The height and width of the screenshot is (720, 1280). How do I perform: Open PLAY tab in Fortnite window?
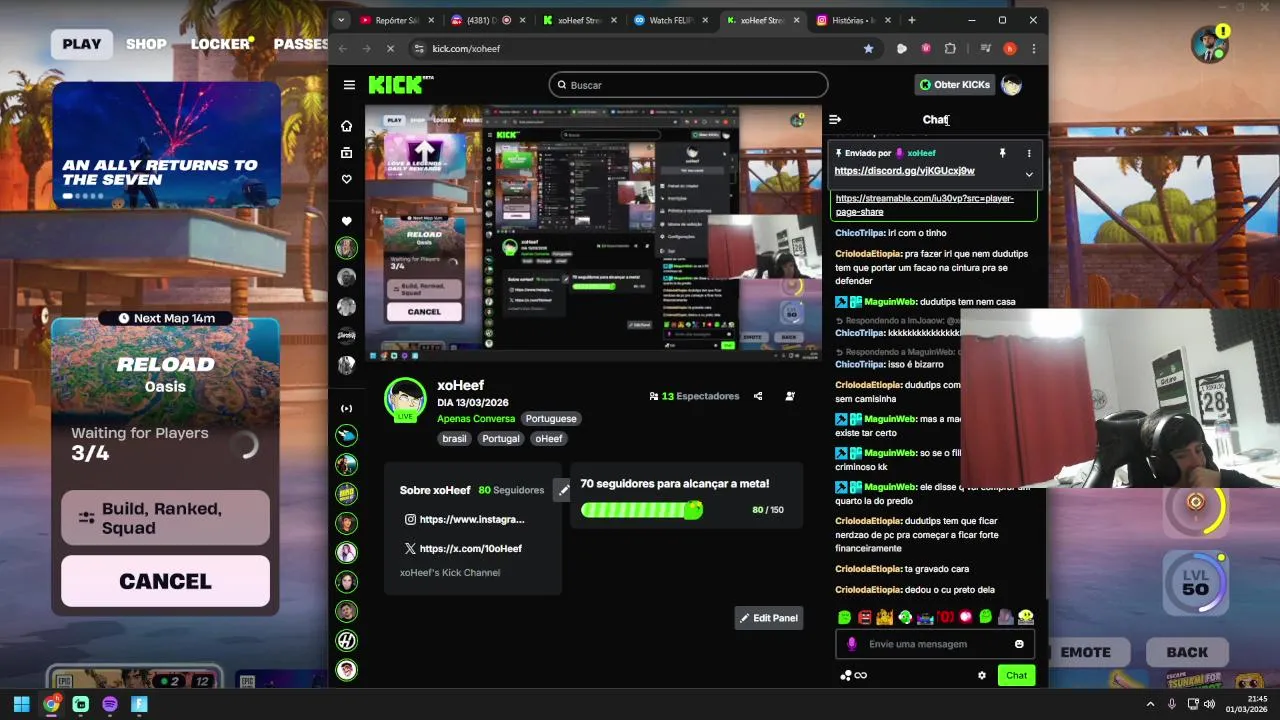pyautogui.click(x=82, y=44)
